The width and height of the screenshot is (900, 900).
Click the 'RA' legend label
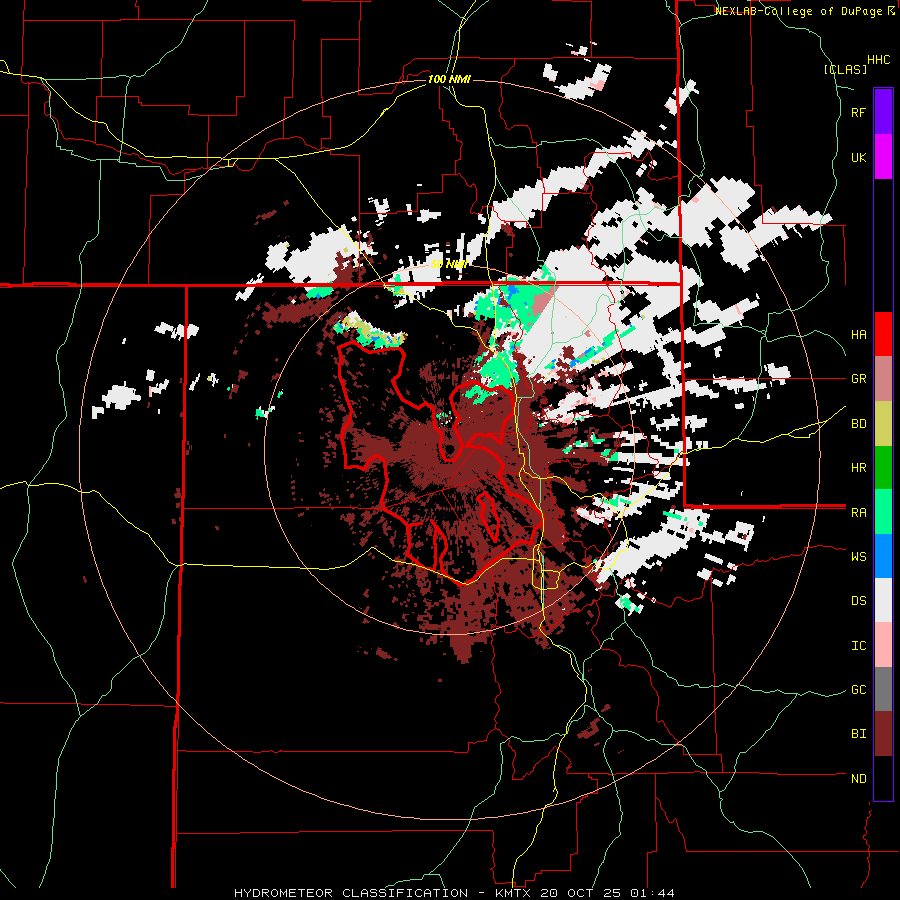(x=858, y=512)
